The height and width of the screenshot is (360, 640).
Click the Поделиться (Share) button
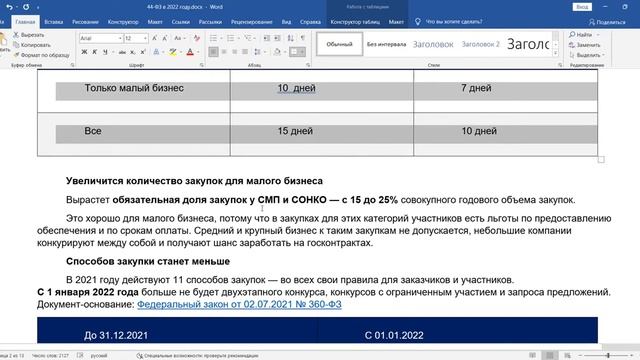coord(607,22)
